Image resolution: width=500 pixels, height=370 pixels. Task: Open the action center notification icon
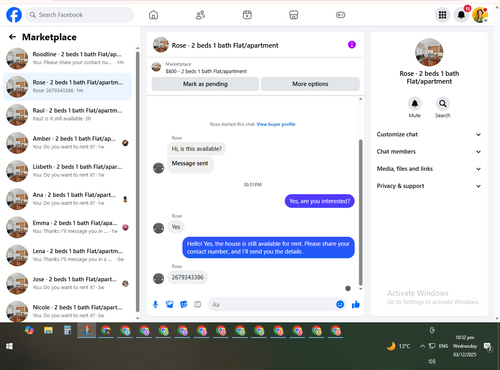pyautogui.click(x=488, y=347)
